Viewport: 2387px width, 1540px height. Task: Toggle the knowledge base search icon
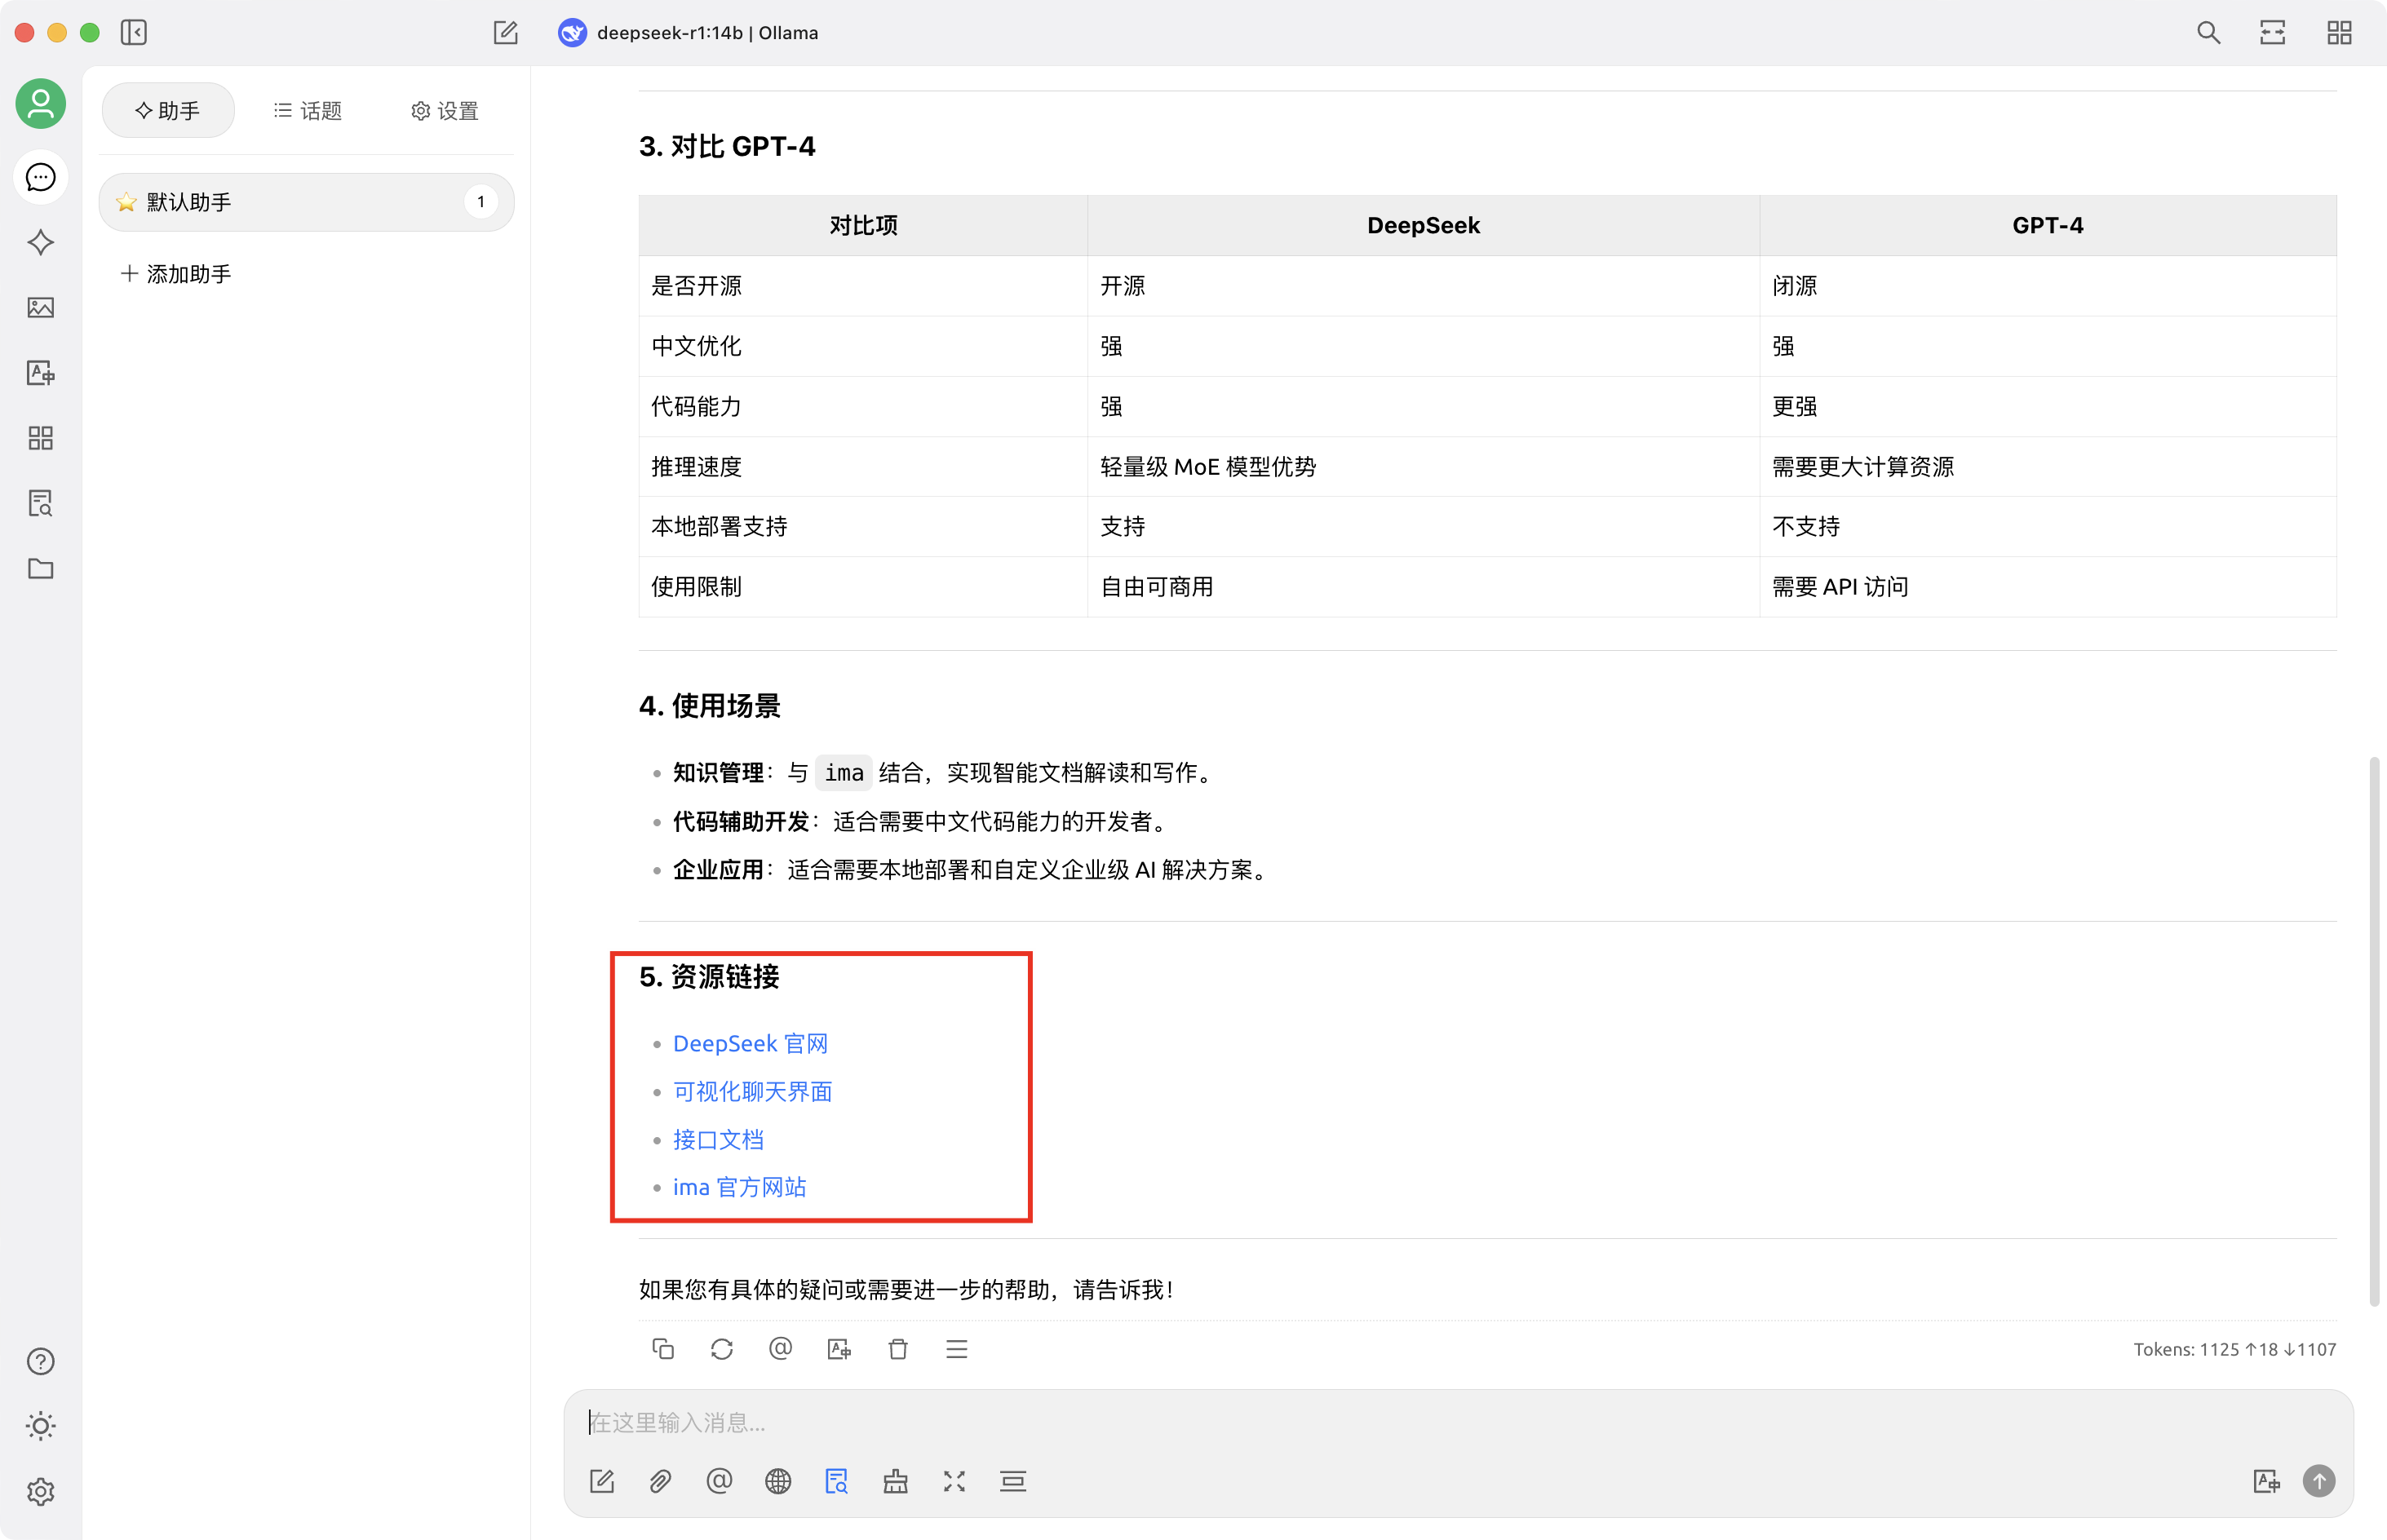pos(836,1481)
